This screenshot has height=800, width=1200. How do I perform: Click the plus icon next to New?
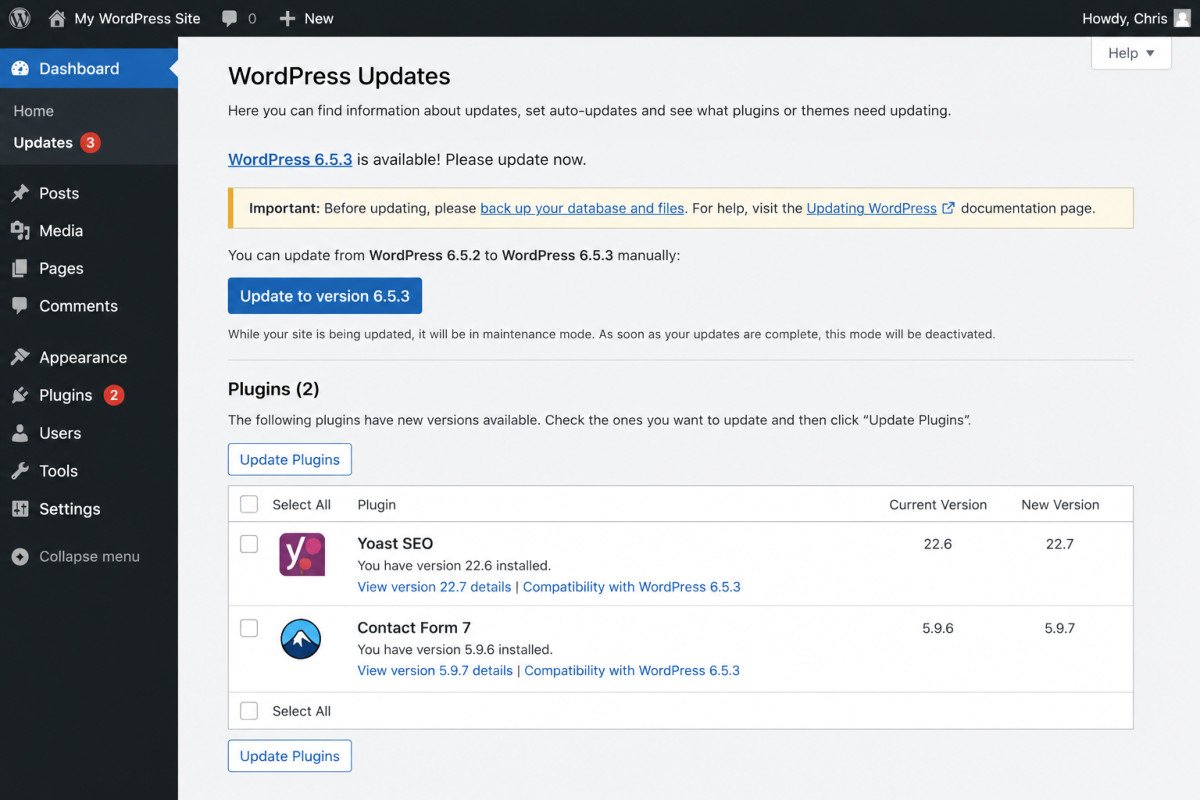coord(287,18)
